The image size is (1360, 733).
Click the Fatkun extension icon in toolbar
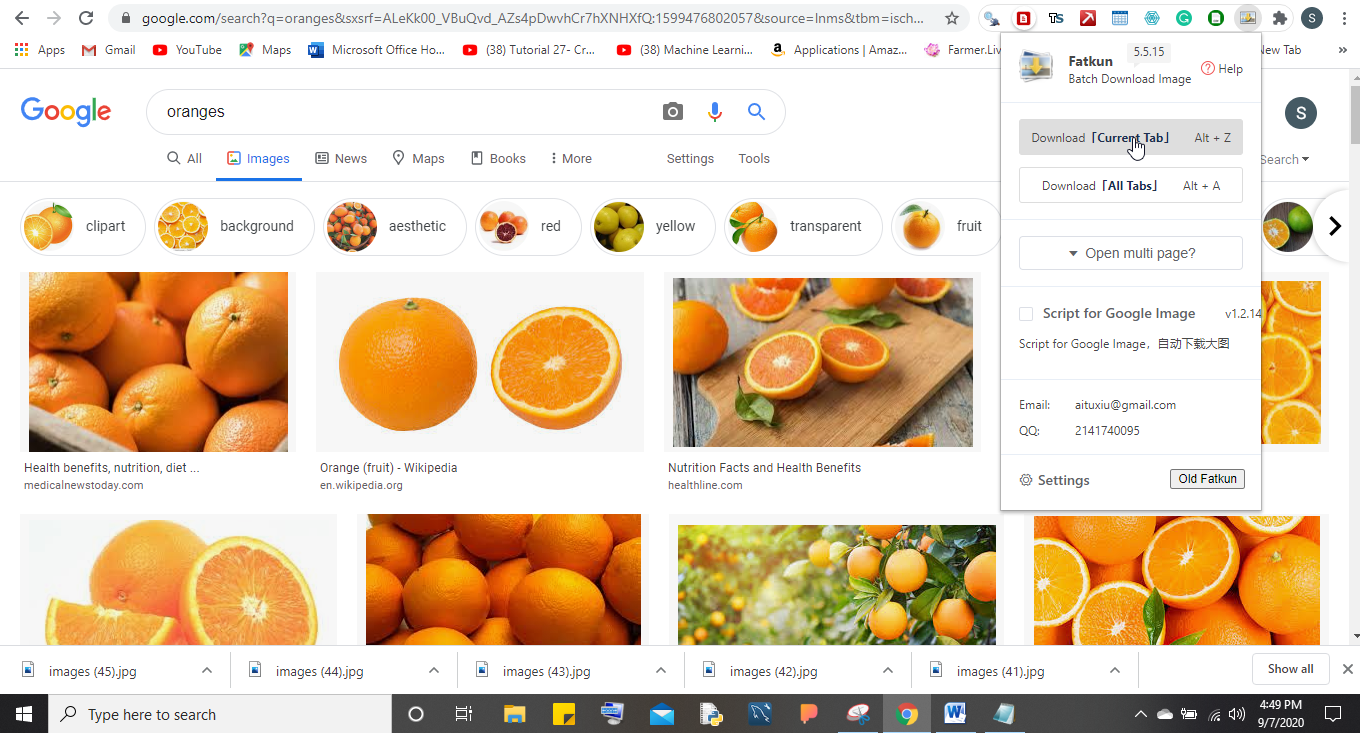pos(1246,18)
